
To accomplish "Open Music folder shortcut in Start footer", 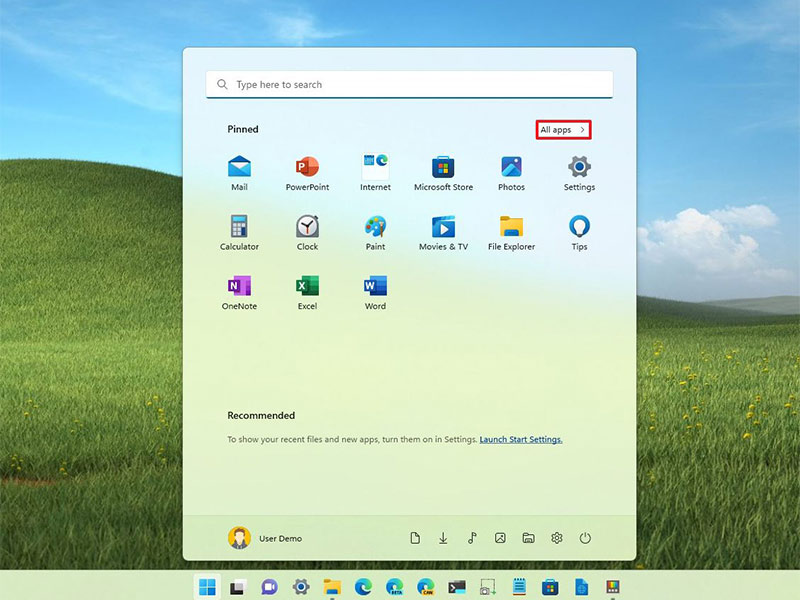I will coord(472,538).
